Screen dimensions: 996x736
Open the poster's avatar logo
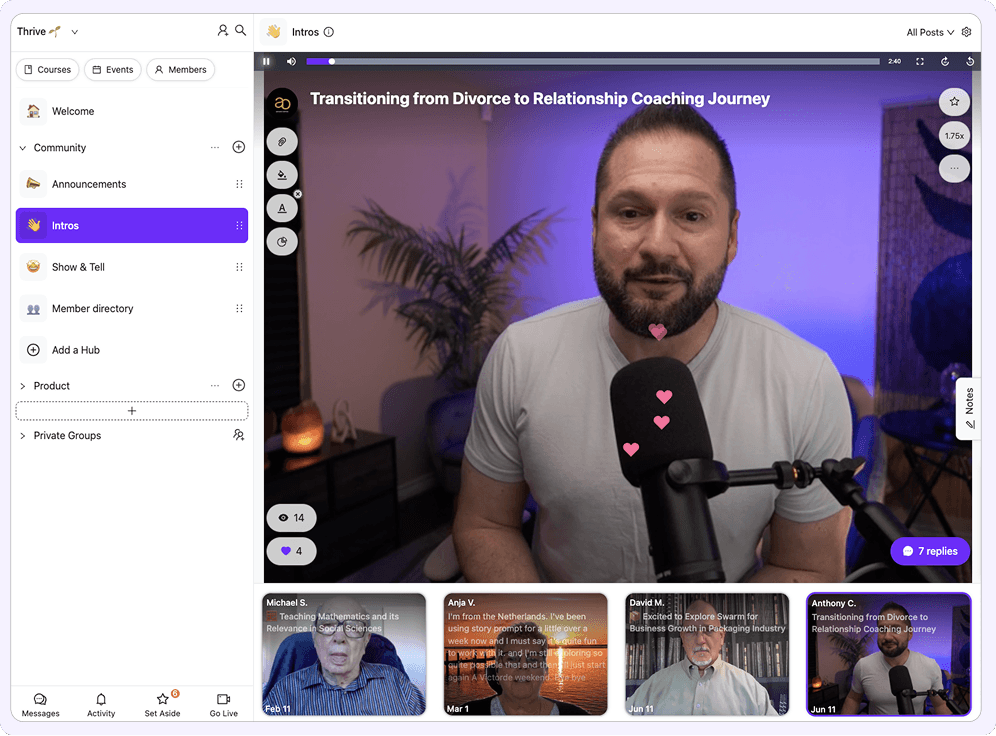(282, 103)
